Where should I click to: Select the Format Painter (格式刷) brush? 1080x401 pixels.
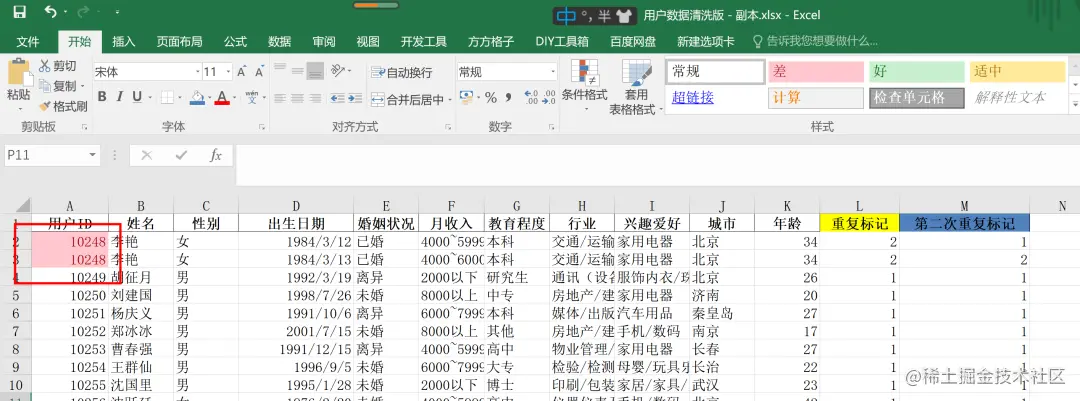(x=45, y=106)
